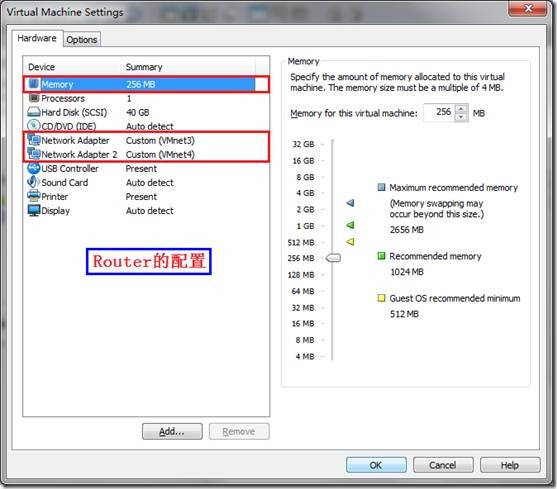This screenshot has height=489, width=557.
Task: Click the 64 MB mark on memory scale
Action: click(x=303, y=291)
